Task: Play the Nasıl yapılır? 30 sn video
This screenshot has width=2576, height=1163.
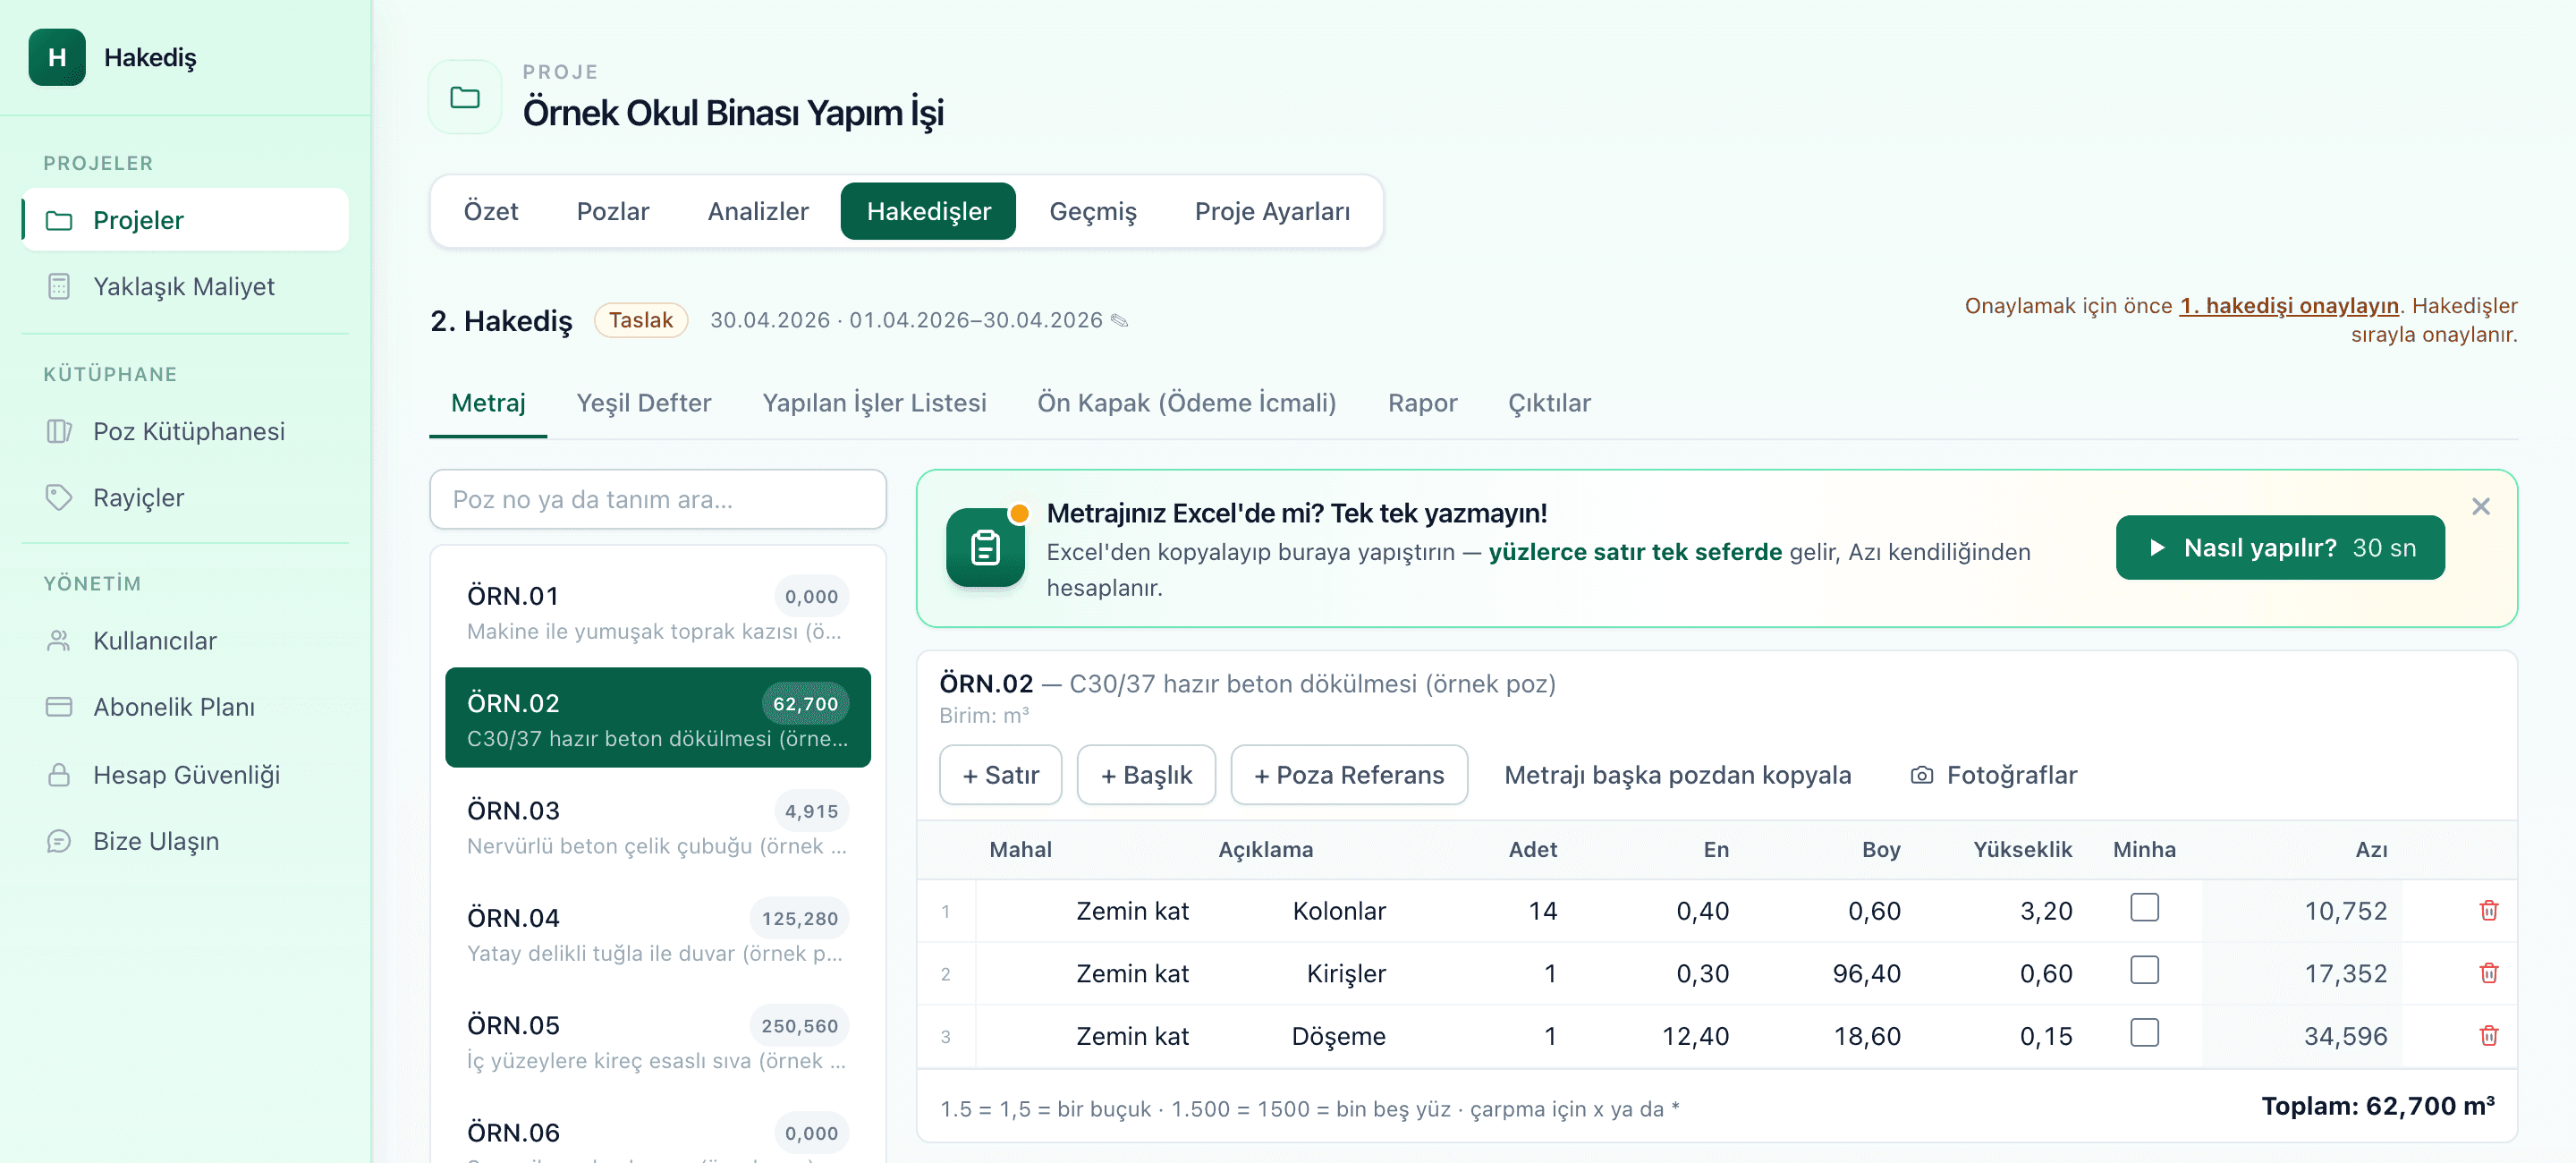Action: pos(2279,548)
